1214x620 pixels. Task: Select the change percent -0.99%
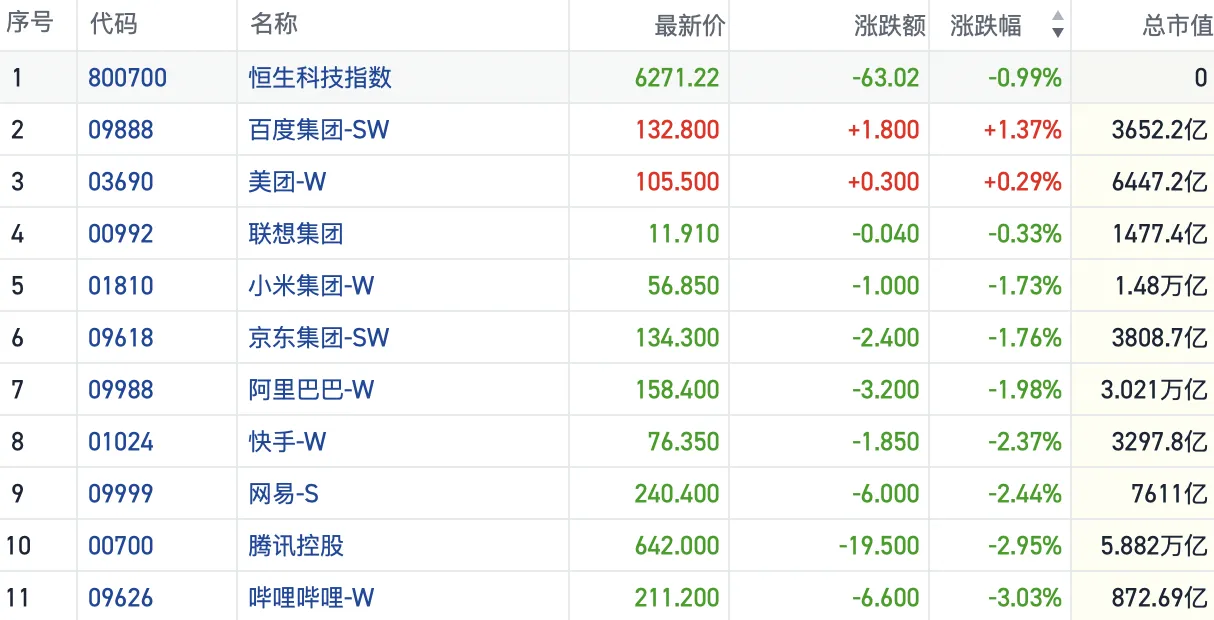[x=1024, y=78]
